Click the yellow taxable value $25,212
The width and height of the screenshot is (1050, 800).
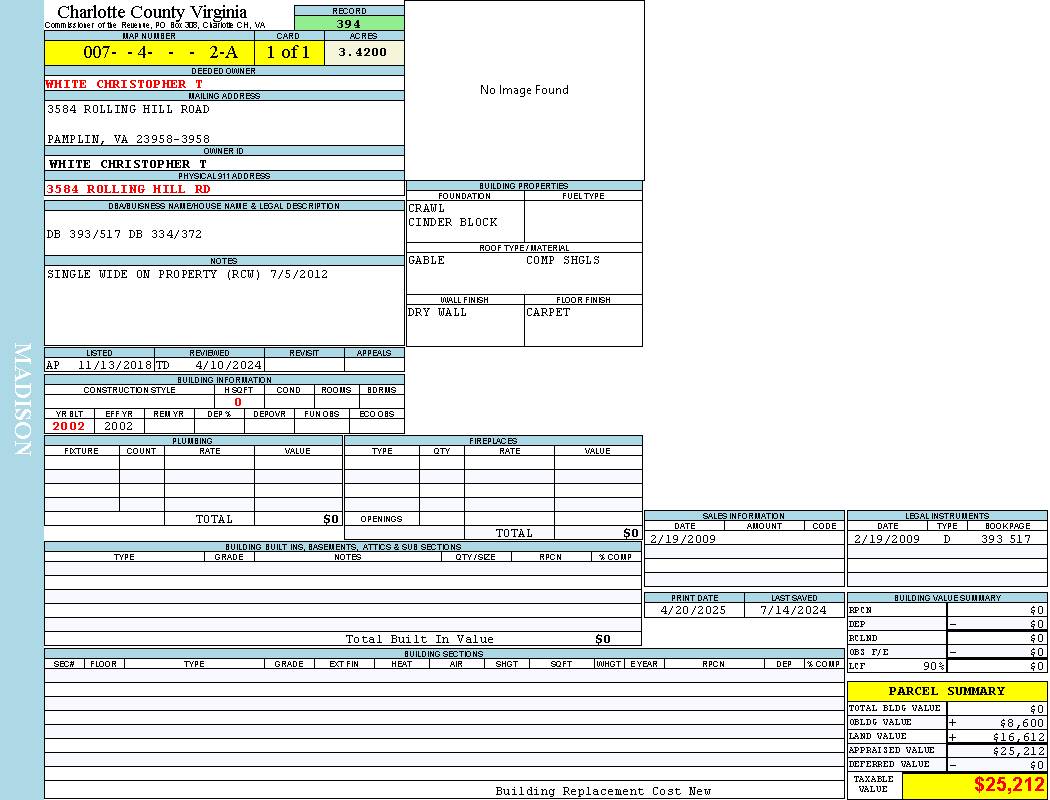click(x=1009, y=785)
